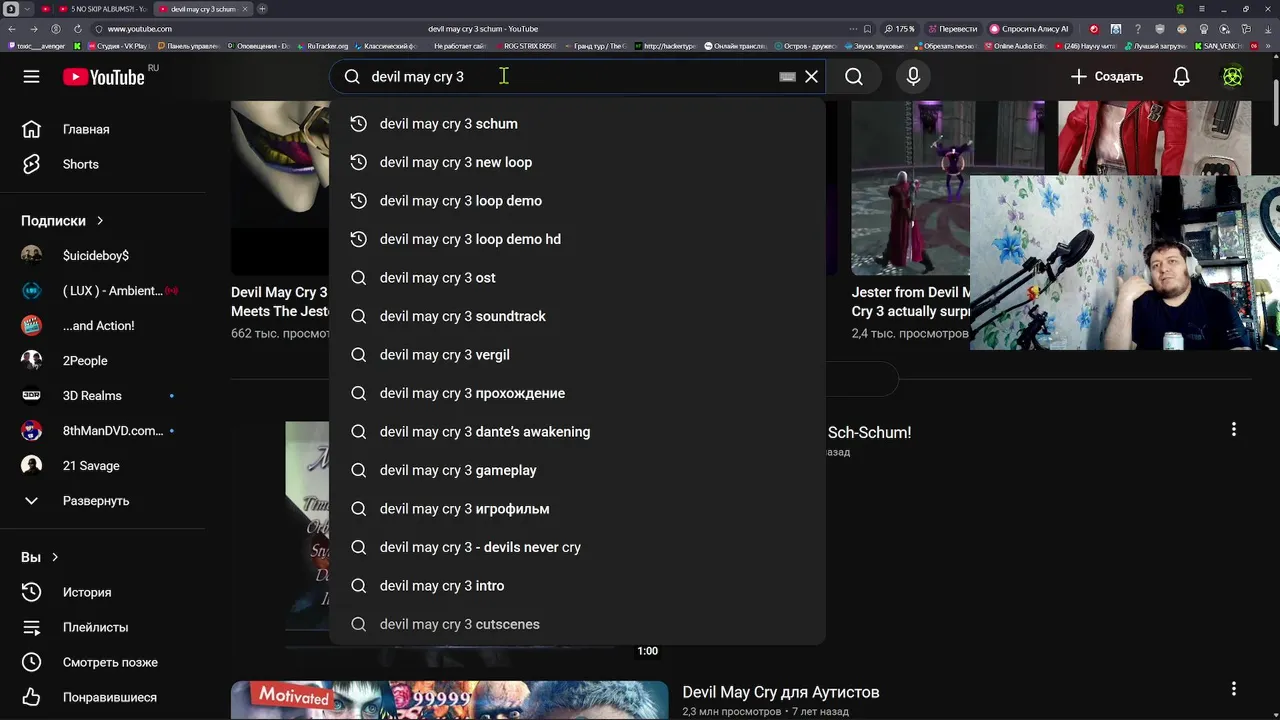Click Спросить Алису AI button
1280x720 pixels.
tap(1030, 29)
